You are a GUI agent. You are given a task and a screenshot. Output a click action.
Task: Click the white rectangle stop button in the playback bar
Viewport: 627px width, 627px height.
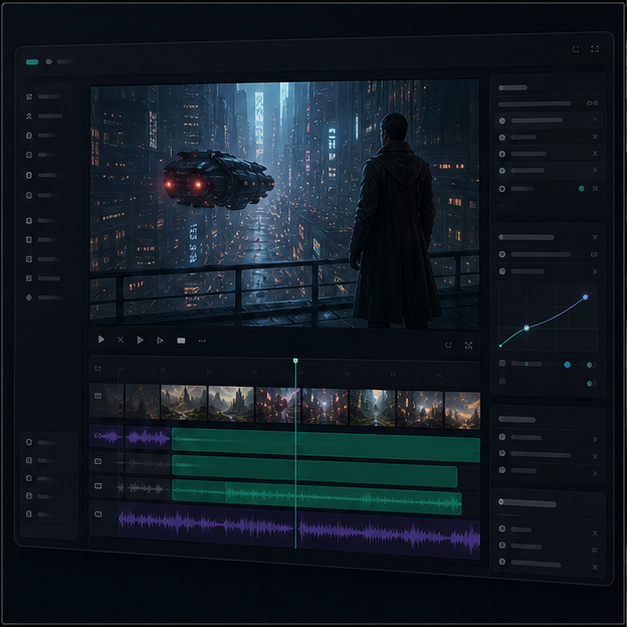[181, 341]
